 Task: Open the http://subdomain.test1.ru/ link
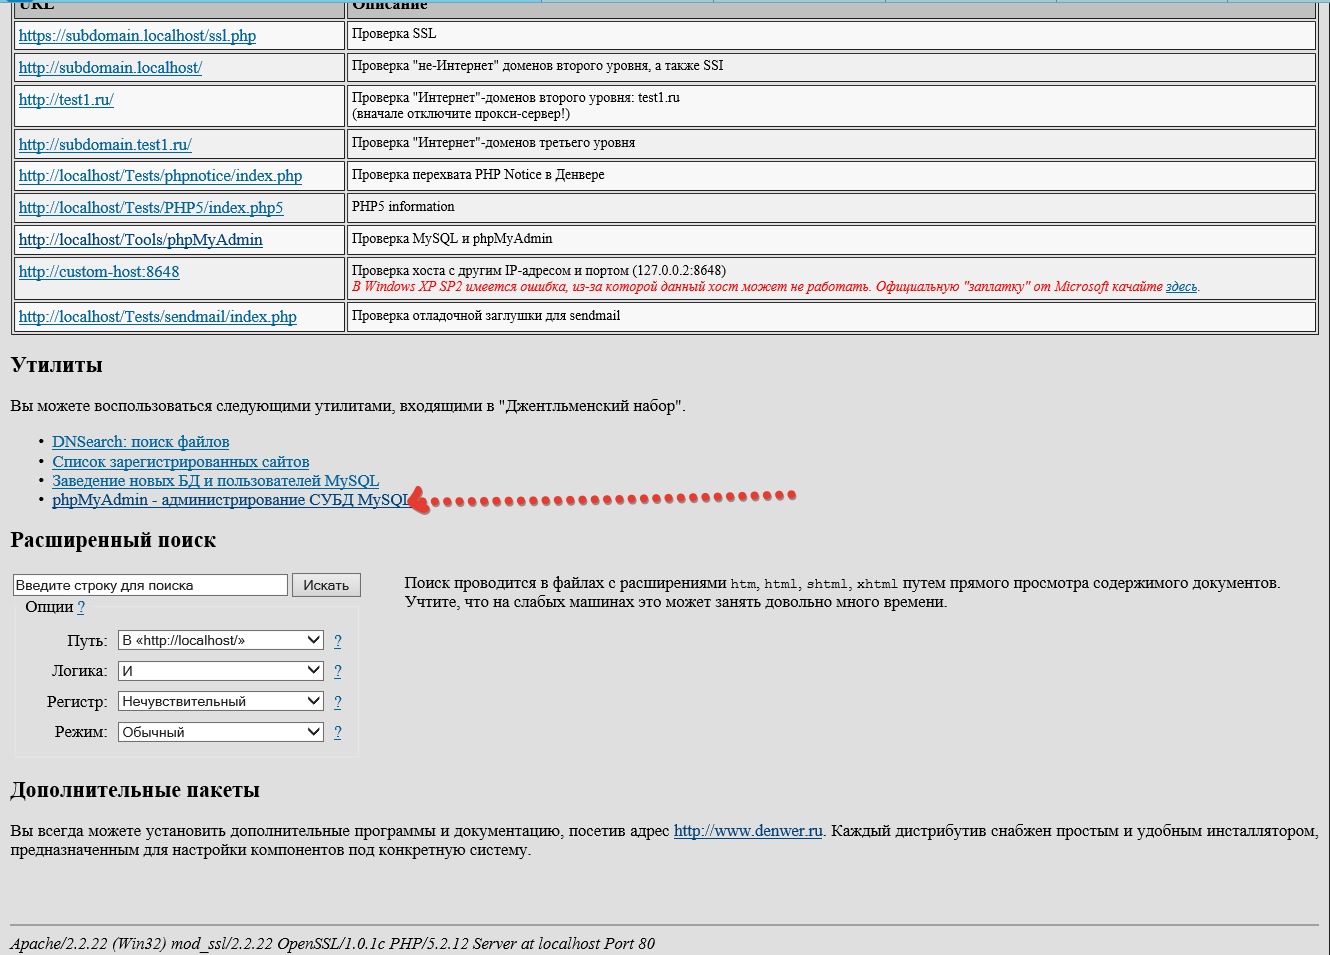[x=105, y=145]
